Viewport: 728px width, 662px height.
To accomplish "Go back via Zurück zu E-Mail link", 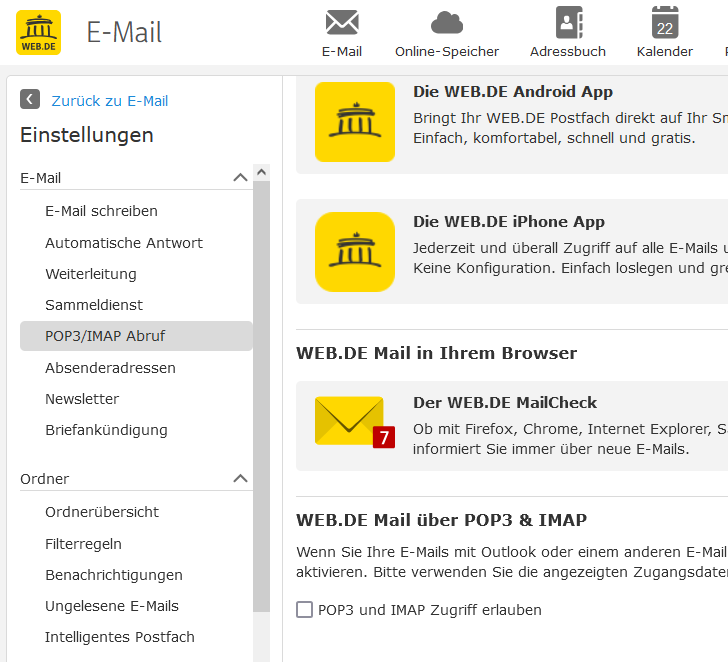I will click(x=110, y=101).
